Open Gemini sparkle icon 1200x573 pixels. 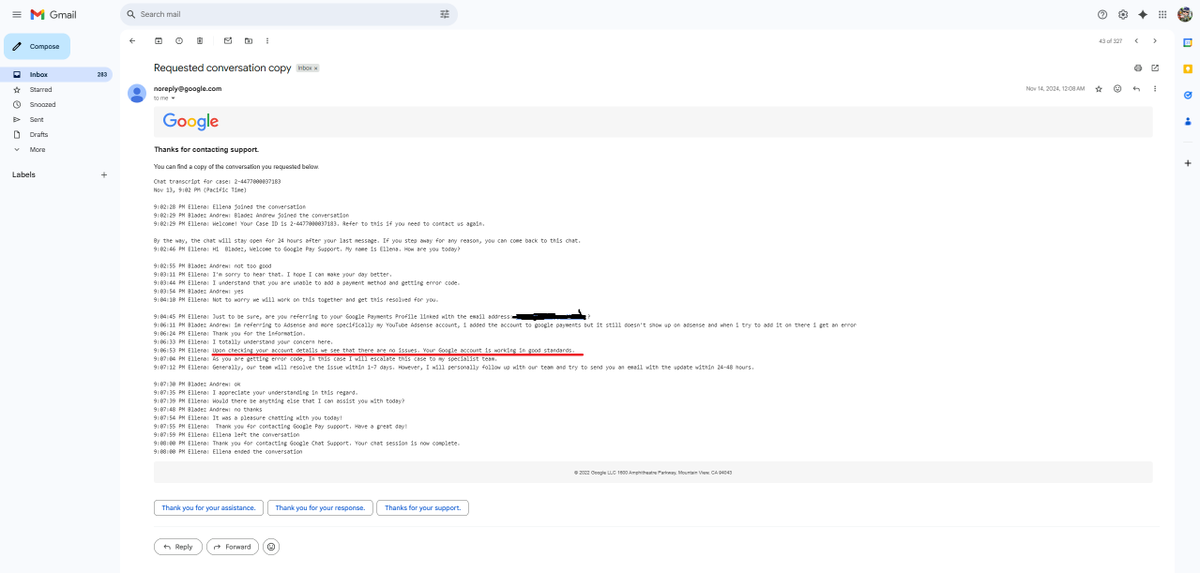[x=1142, y=15]
